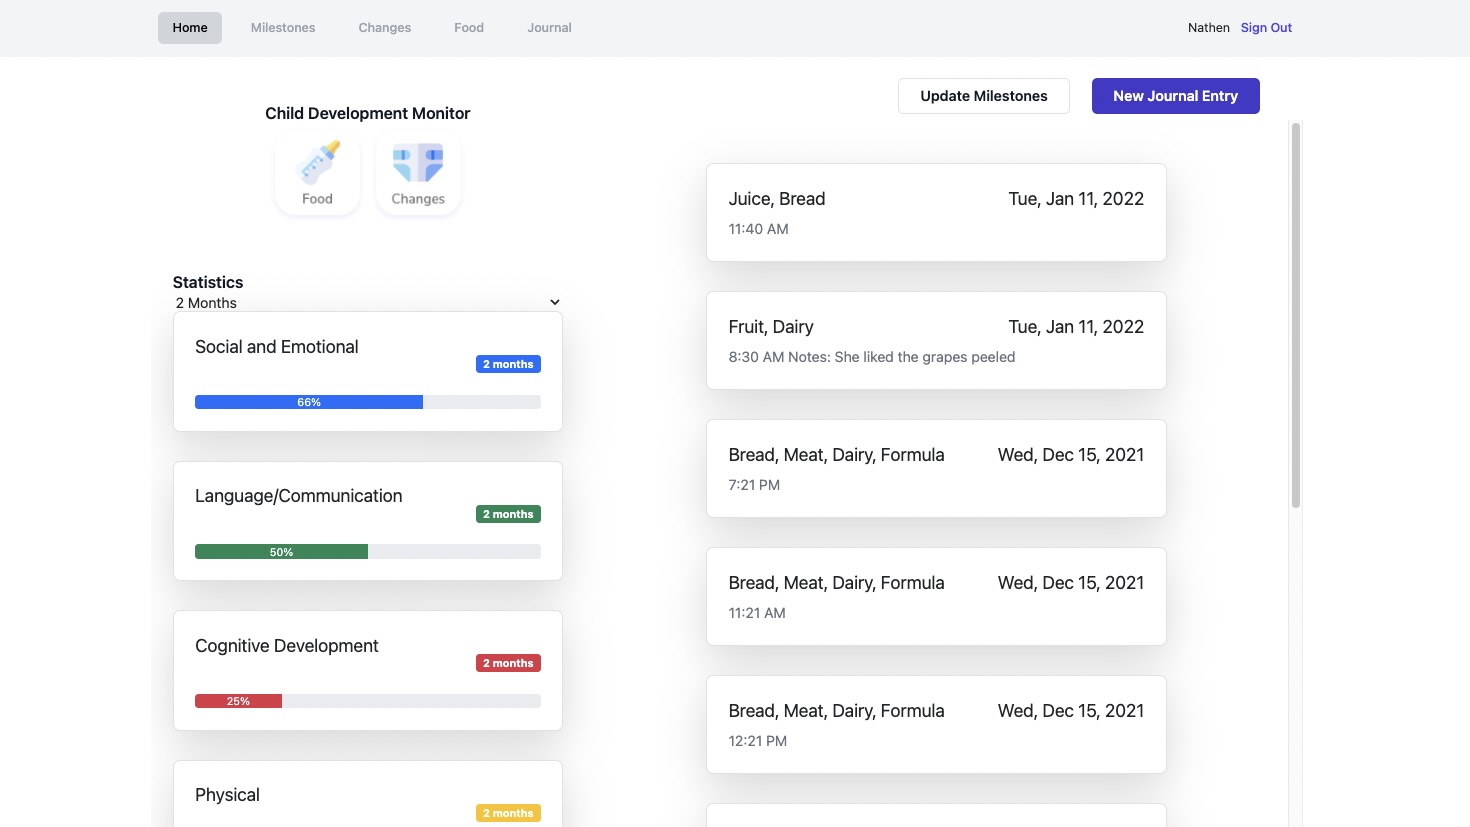Click the red 2 months badge on Cognitive card
1470x827 pixels.
(508, 663)
